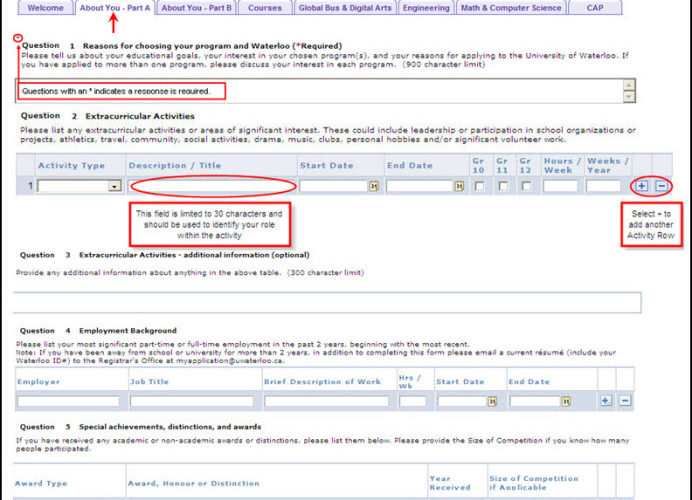
Task: Add another employment row with plus icon
Action: pos(605,400)
